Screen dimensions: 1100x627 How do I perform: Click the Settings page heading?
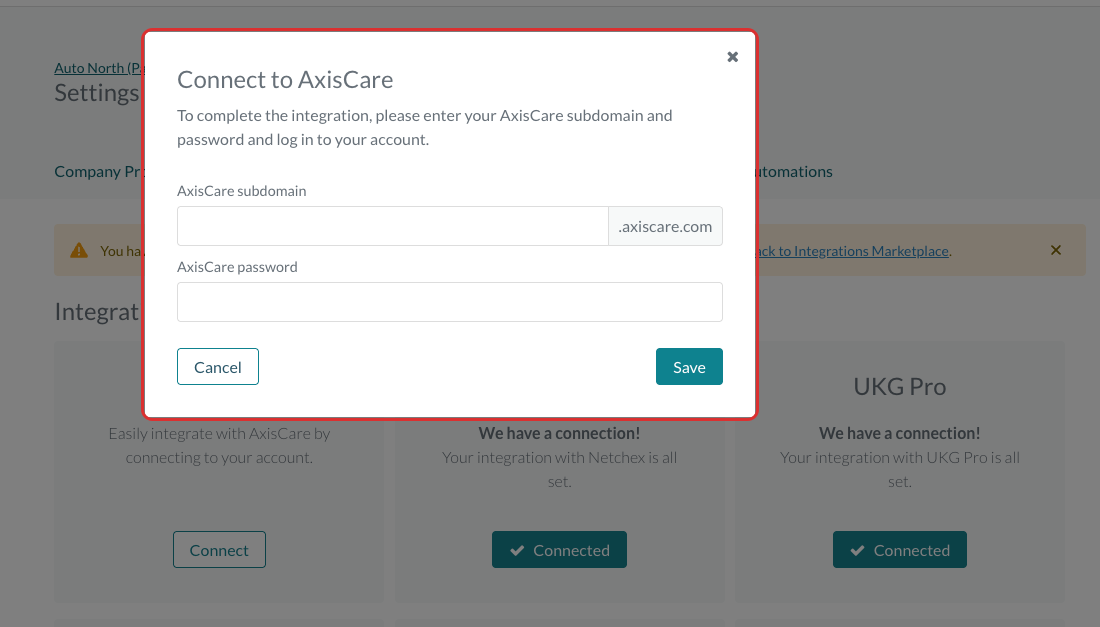pyautogui.click(x=97, y=93)
